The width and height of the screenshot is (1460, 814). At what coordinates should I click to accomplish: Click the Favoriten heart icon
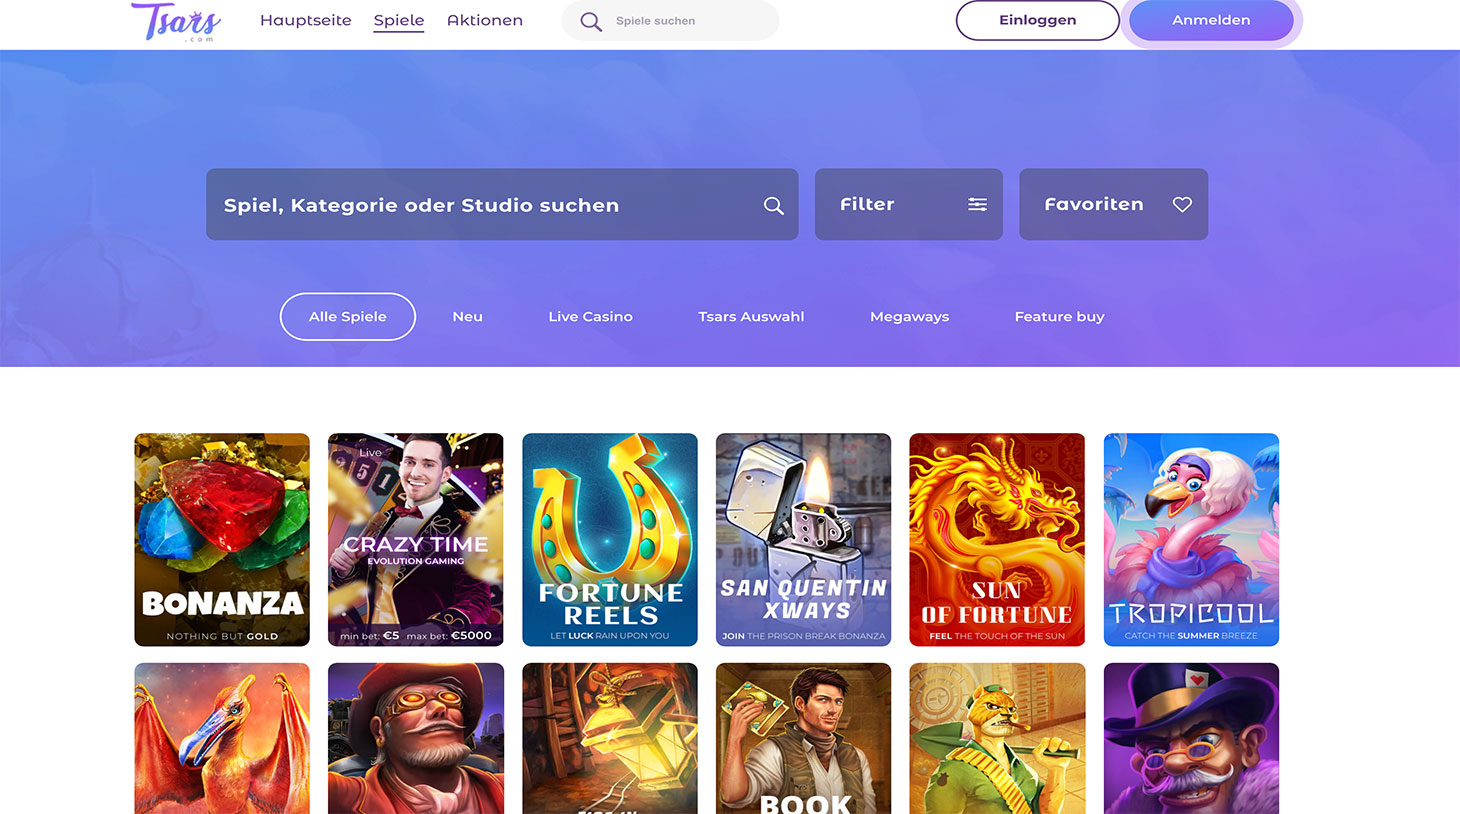tap(1182, 204)
